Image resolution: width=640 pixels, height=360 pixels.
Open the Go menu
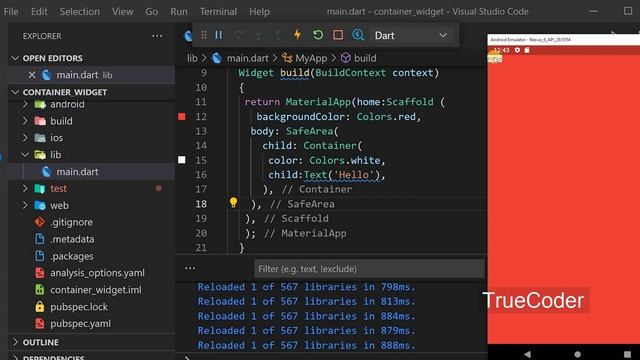151,12
